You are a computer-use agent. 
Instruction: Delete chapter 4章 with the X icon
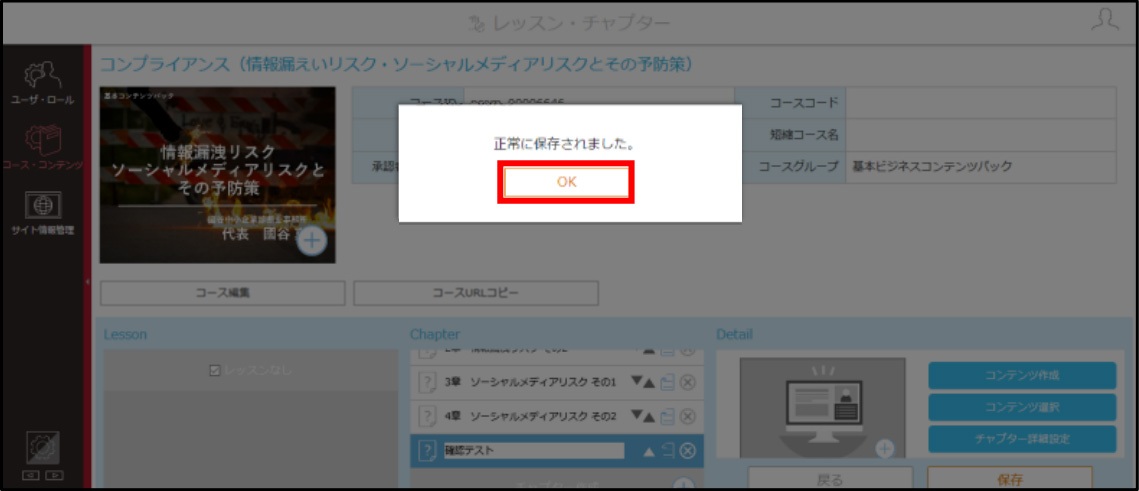(x=687, y=416)
